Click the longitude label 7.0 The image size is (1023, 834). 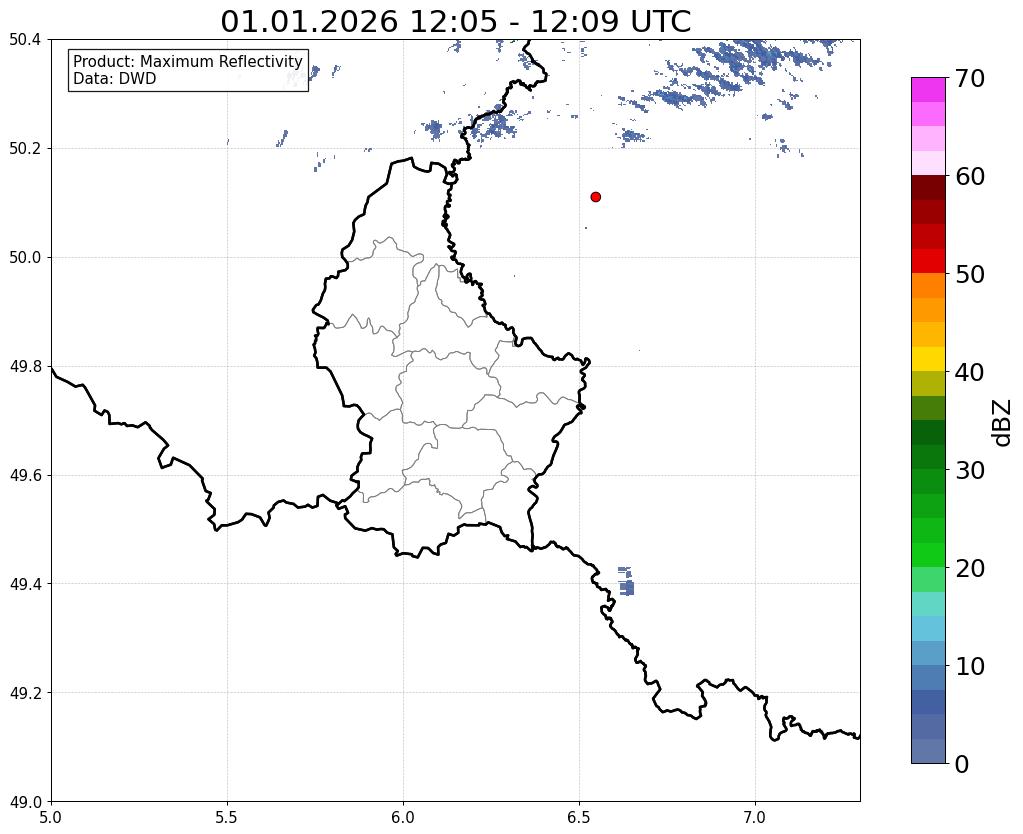pyautogui.click(x=755, y=818)
